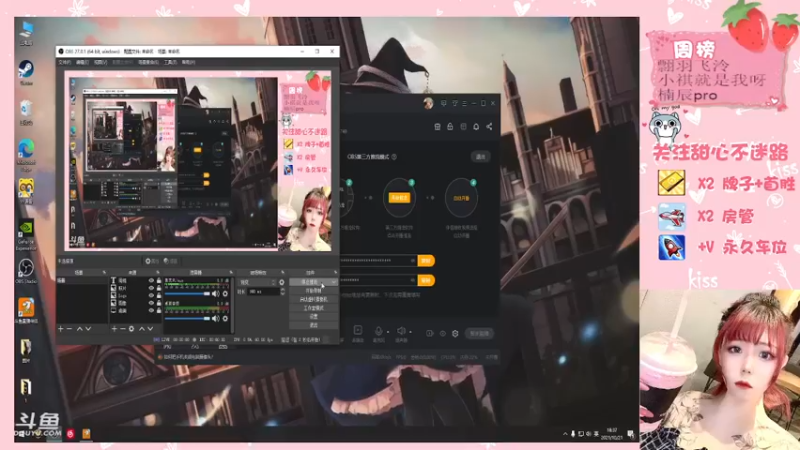Remove the selected scene in OBS
This screenshot has width=800, height=450.
tap(69, 329)
